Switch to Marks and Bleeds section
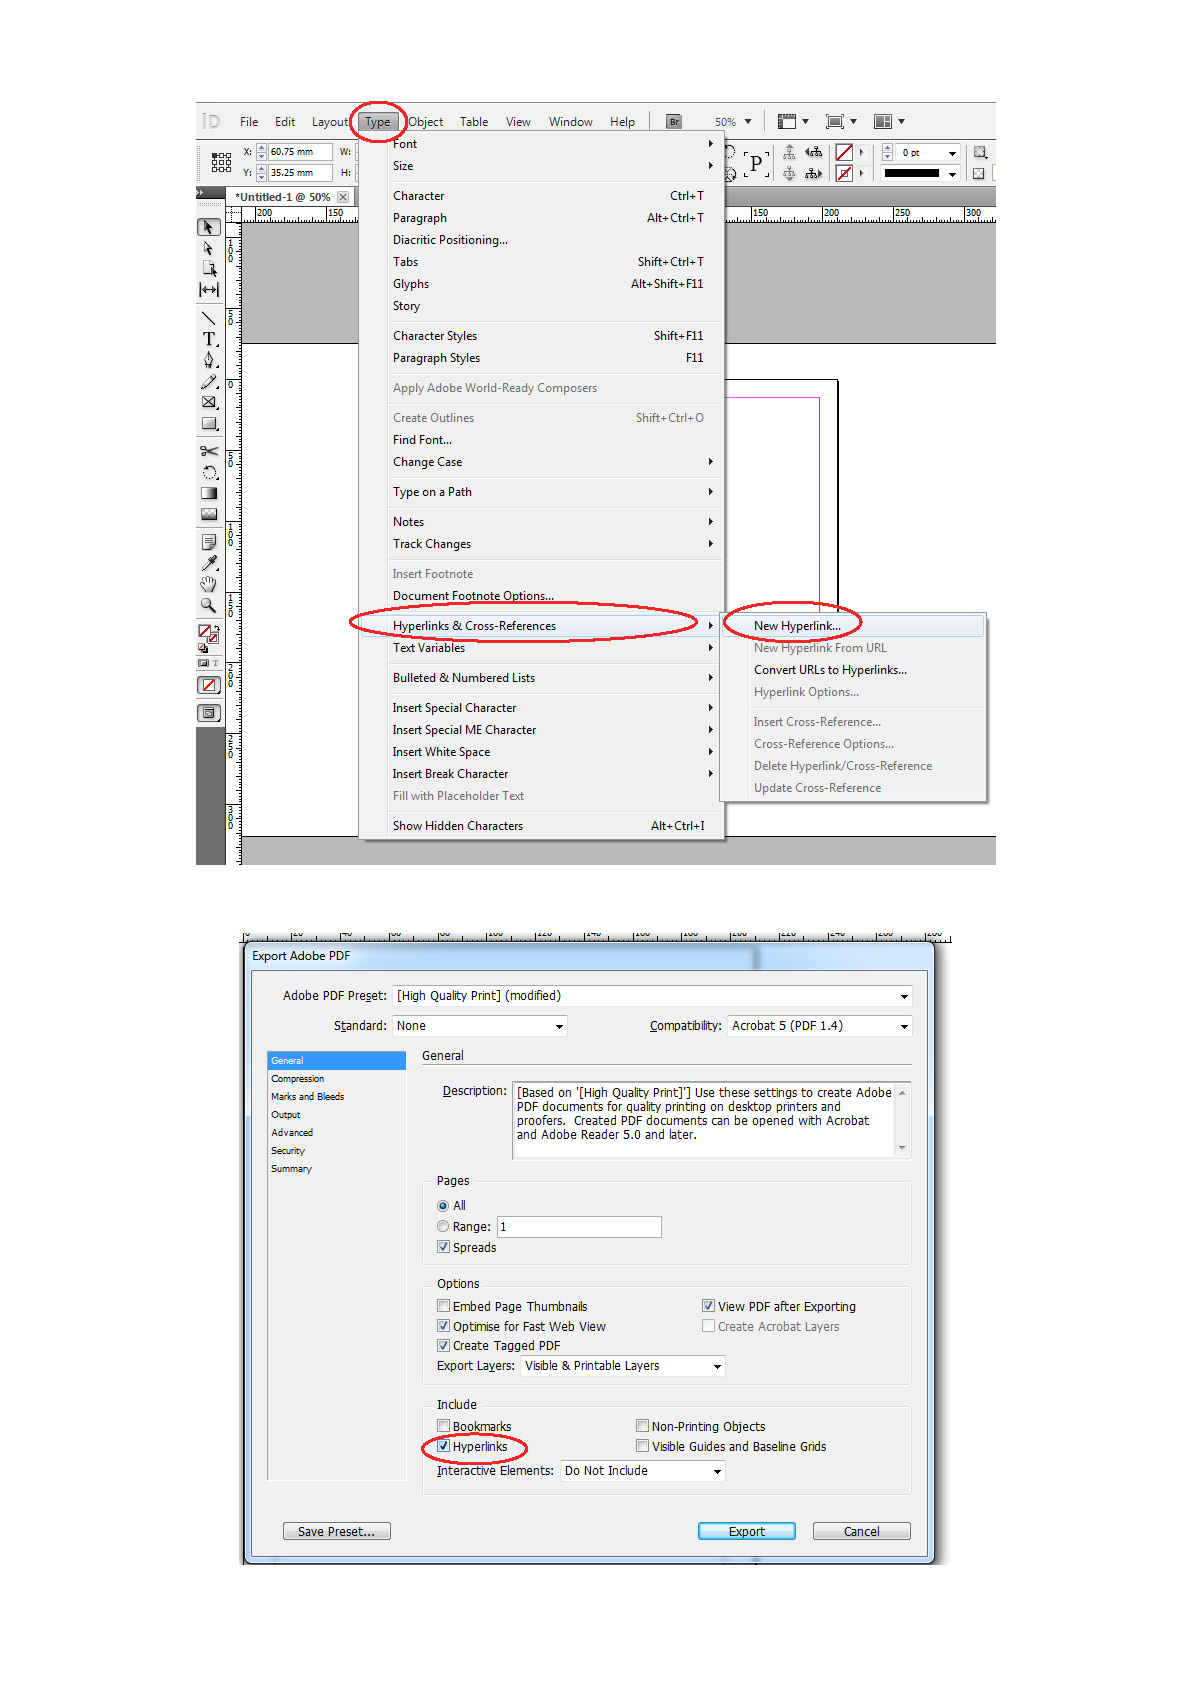1191x1684 pixels. pos(337,1097)
